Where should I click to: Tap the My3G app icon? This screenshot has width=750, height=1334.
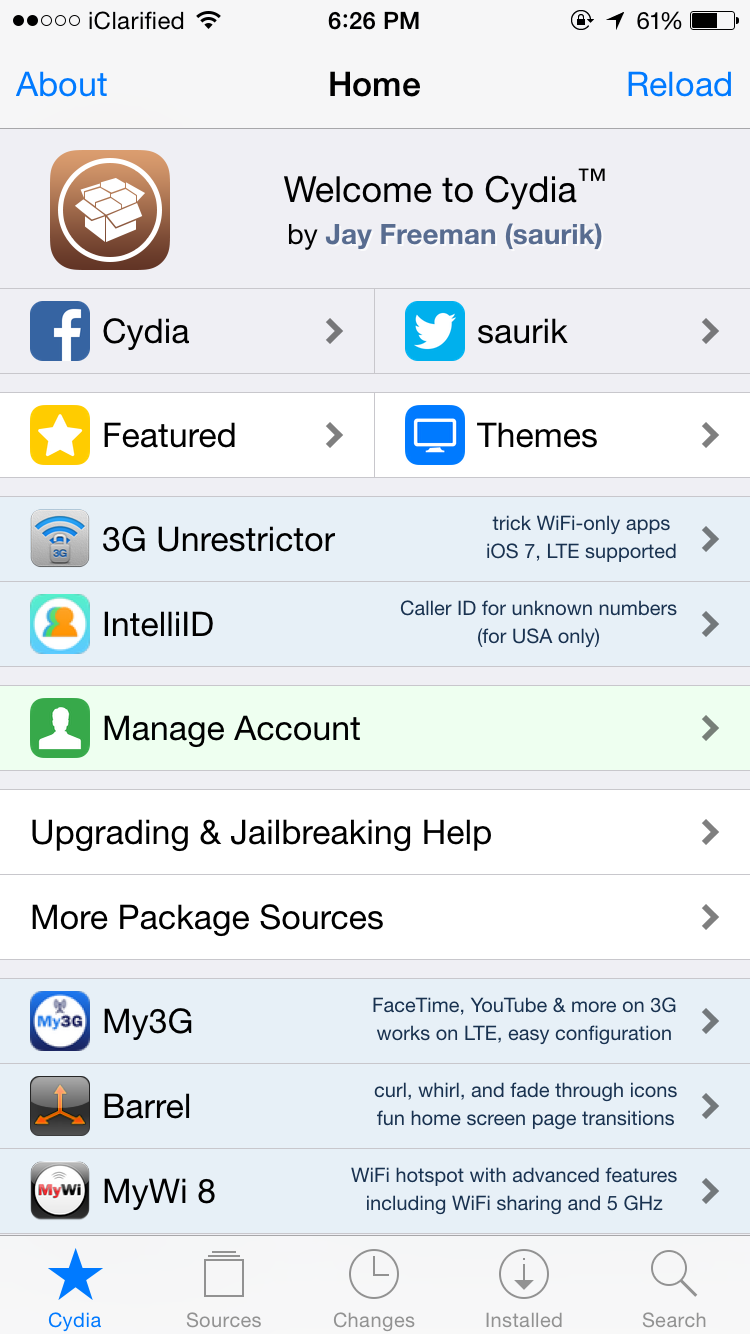(60, 1021)
